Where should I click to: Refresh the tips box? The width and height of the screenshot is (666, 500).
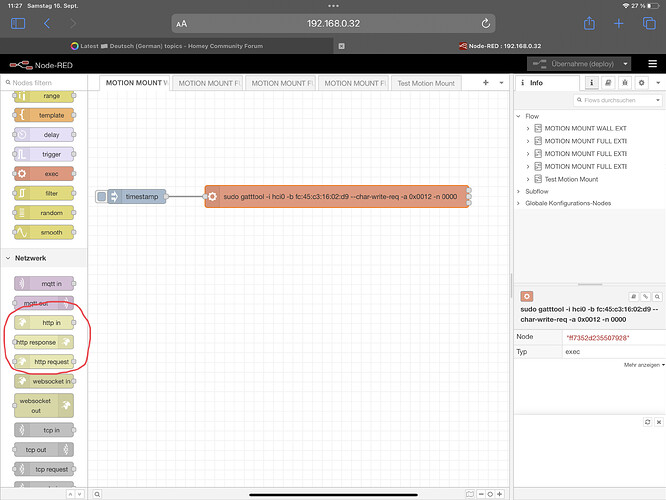point(647,422)
